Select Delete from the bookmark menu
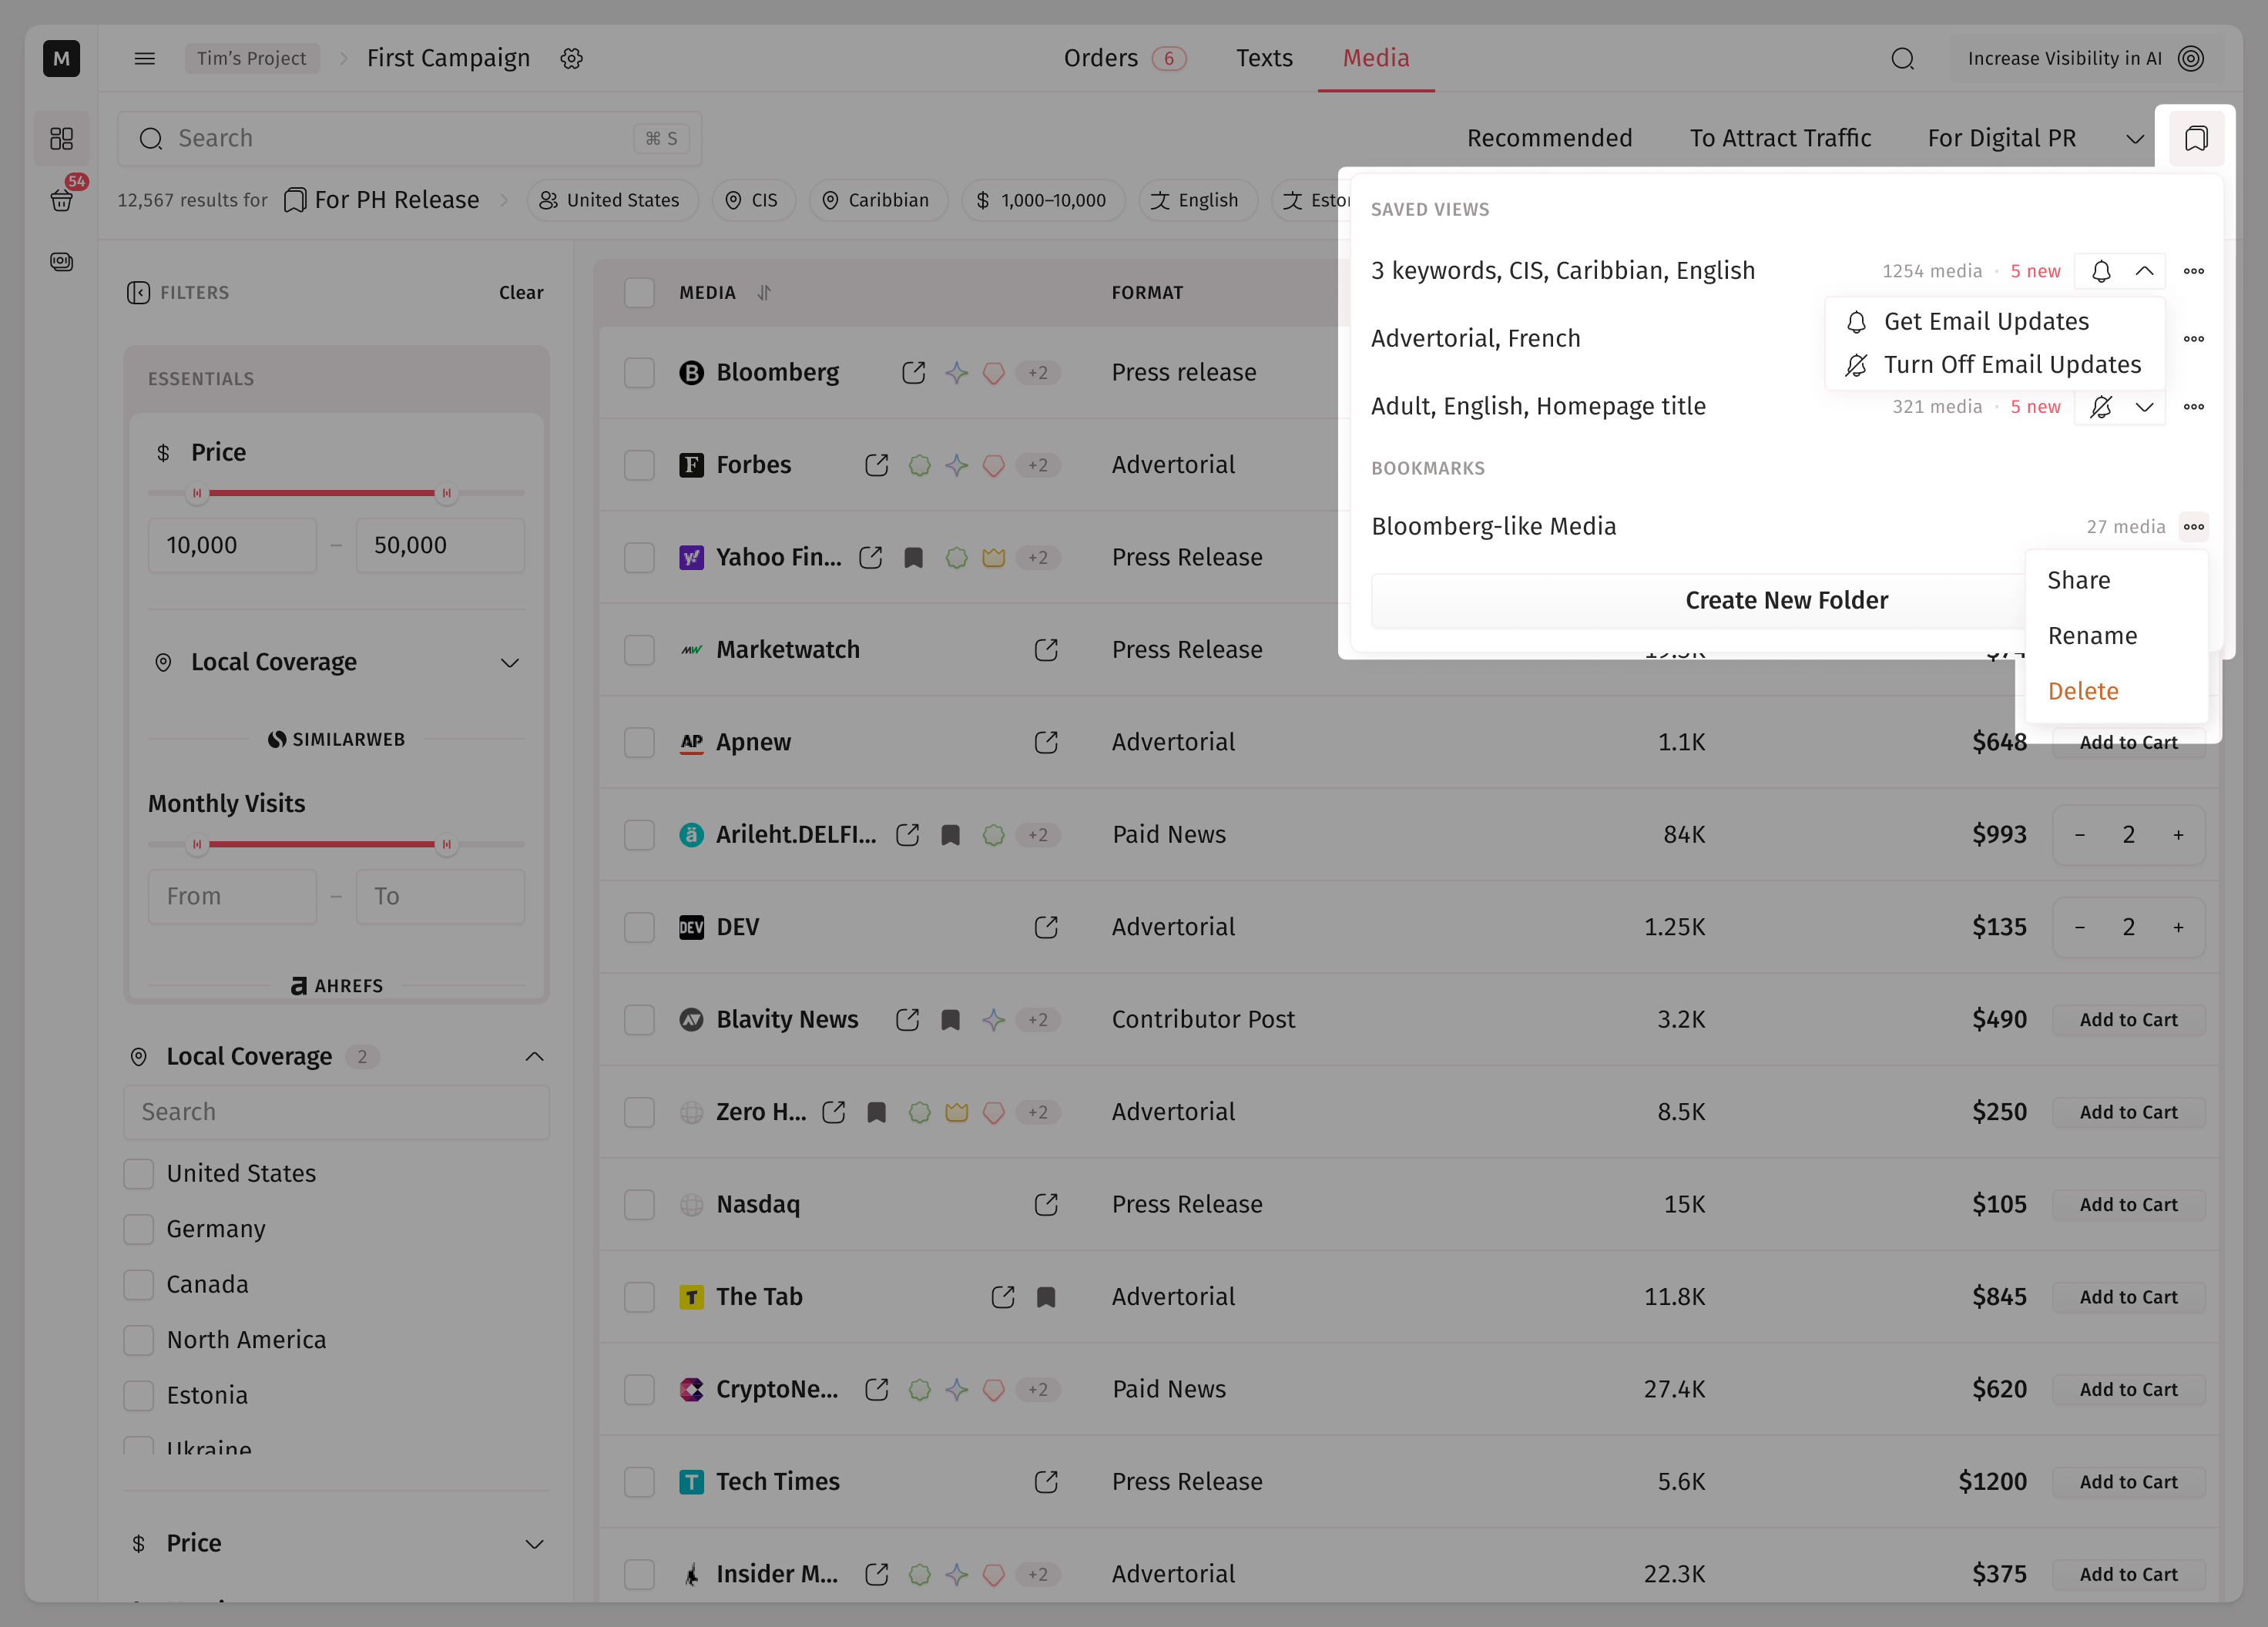 [x=2083, y=691]
